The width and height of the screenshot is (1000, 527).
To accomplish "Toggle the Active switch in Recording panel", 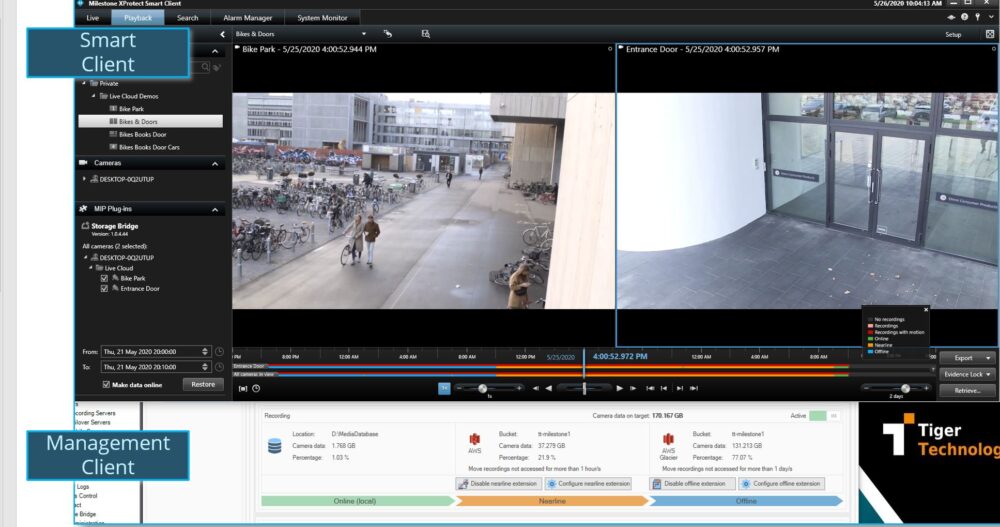I will pos(825,415).
